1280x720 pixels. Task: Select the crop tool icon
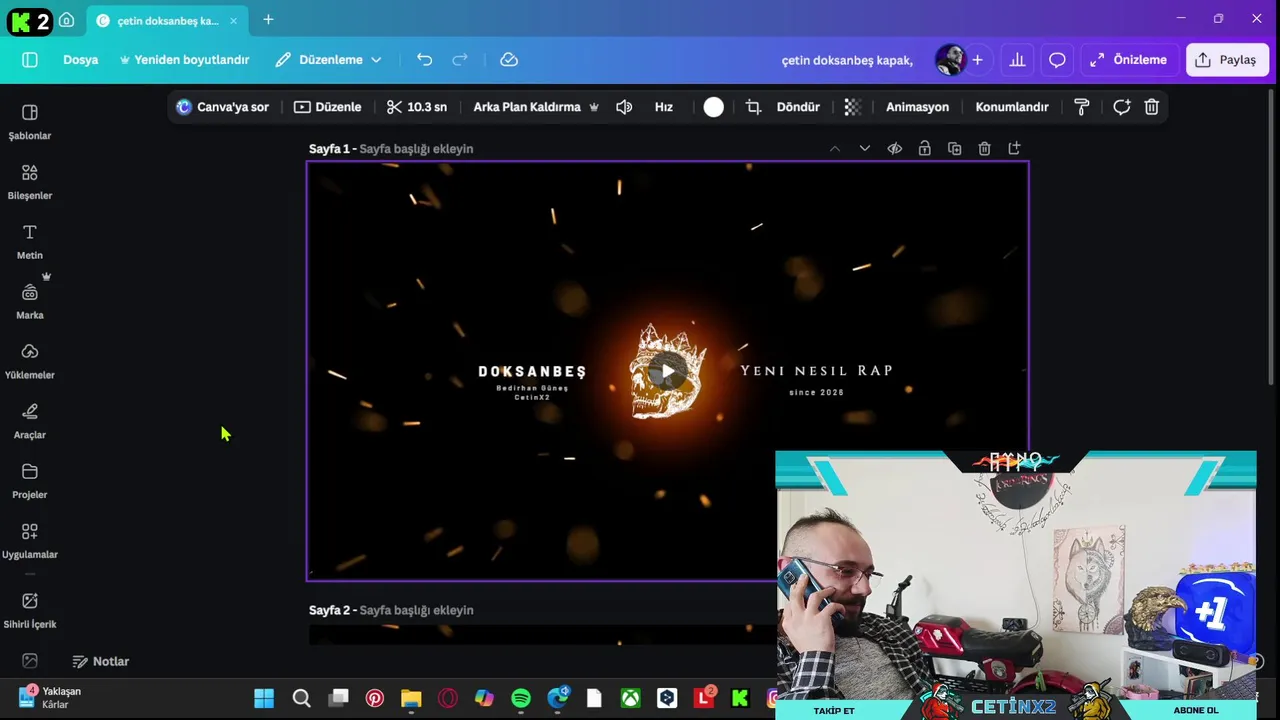753,107
